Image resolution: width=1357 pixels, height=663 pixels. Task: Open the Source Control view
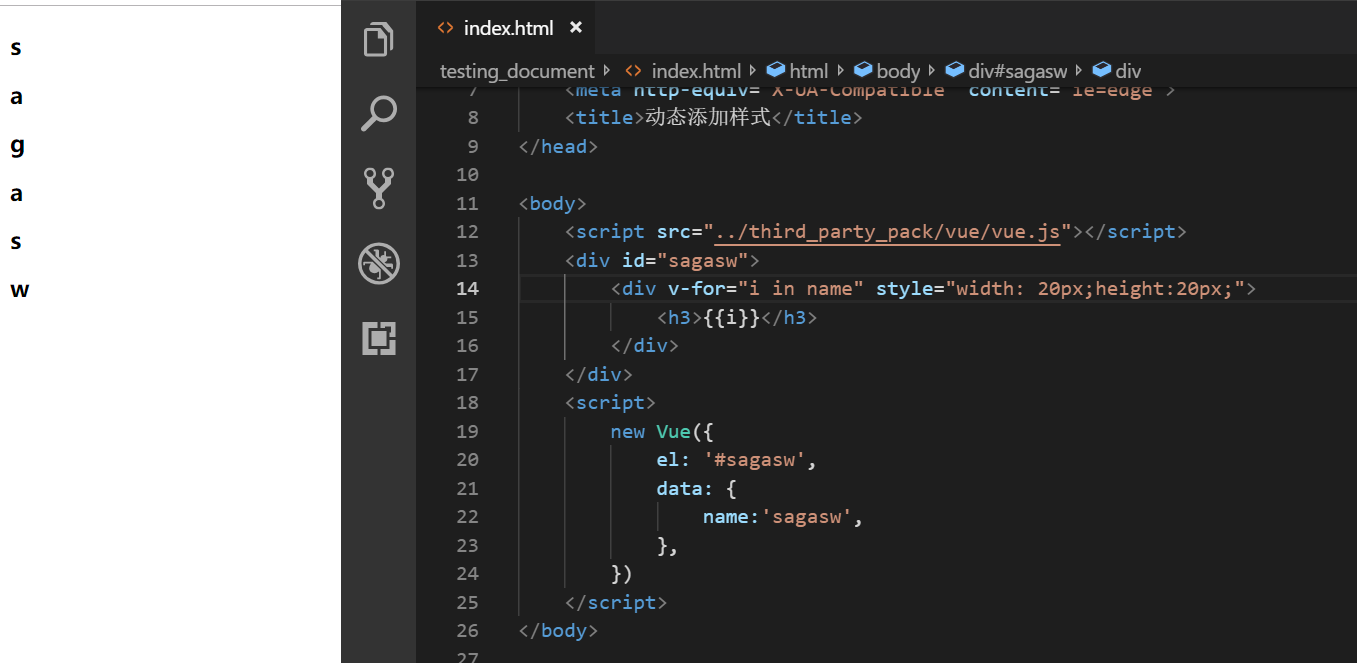pos(379,188)
